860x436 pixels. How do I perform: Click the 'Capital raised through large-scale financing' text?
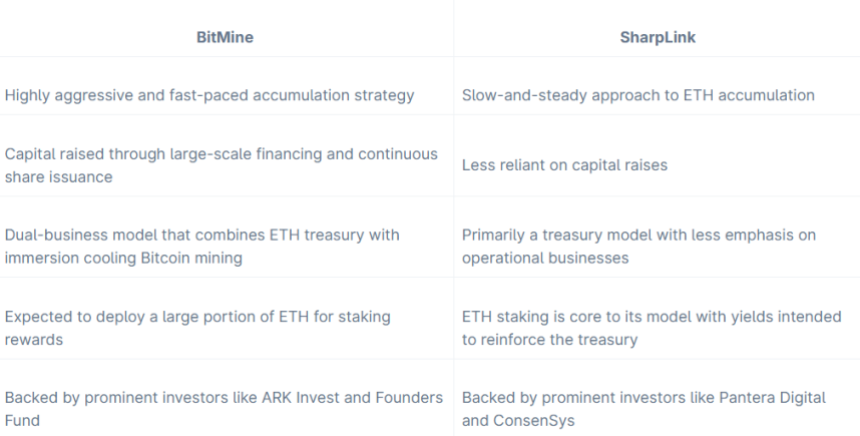[221, 154]
